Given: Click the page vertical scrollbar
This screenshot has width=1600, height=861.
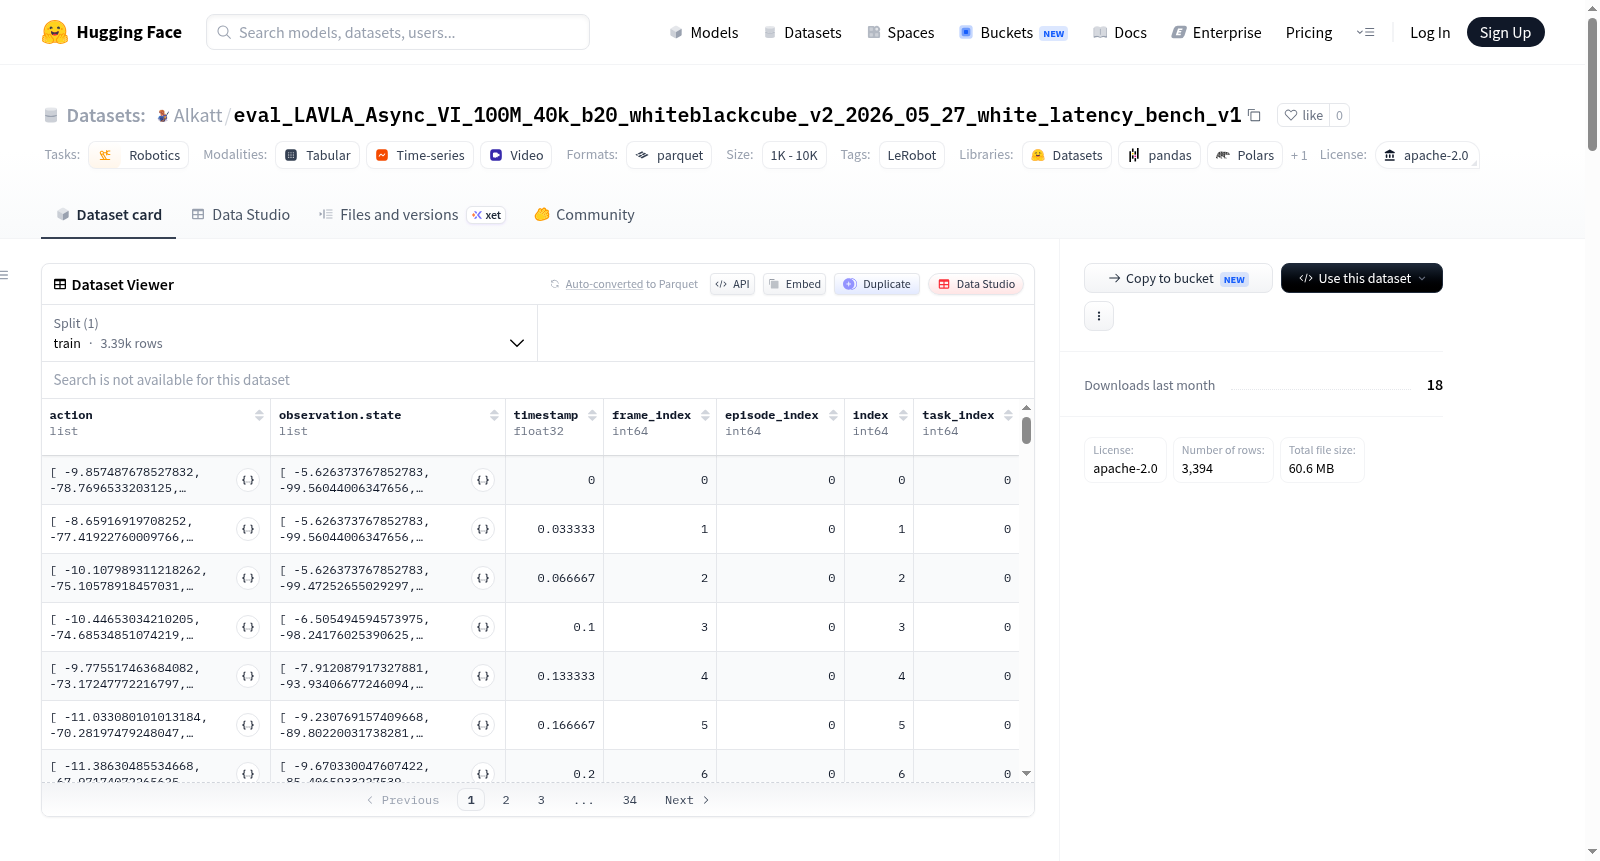Looking at the screenshot, I should [x=1592, y=85].
